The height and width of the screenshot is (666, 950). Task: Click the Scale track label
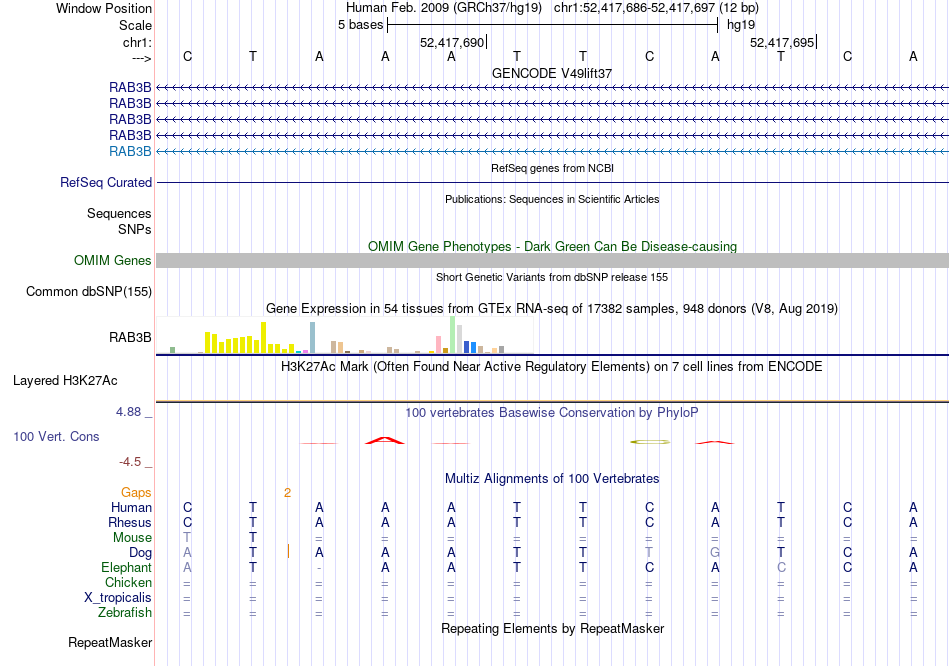tap(135, 25)
